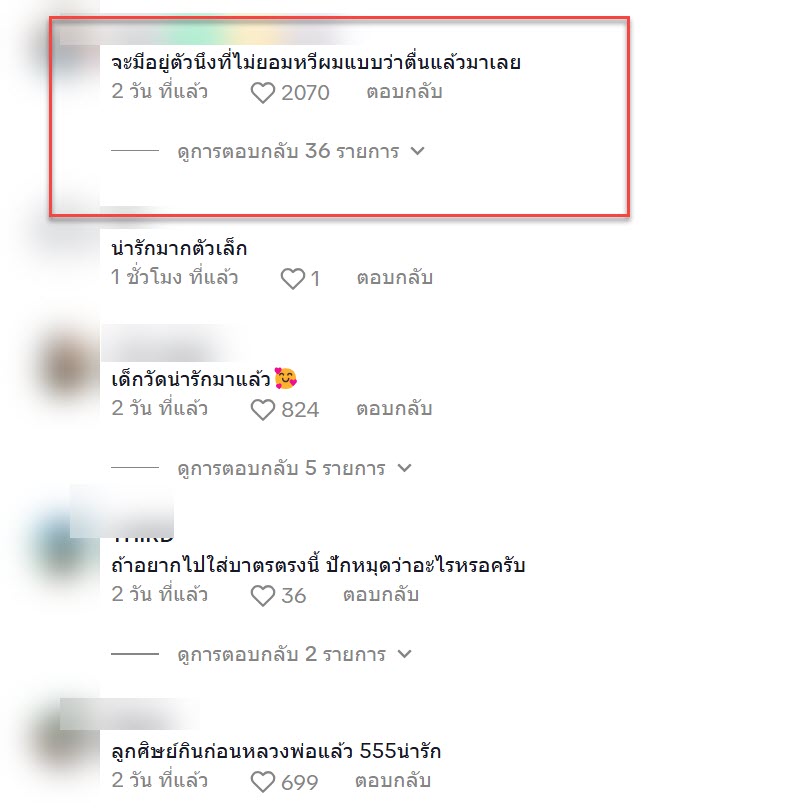Viewport: 794px width, 808px height.
Task: Expand the 2 replies thread
Action: point(294,654)
